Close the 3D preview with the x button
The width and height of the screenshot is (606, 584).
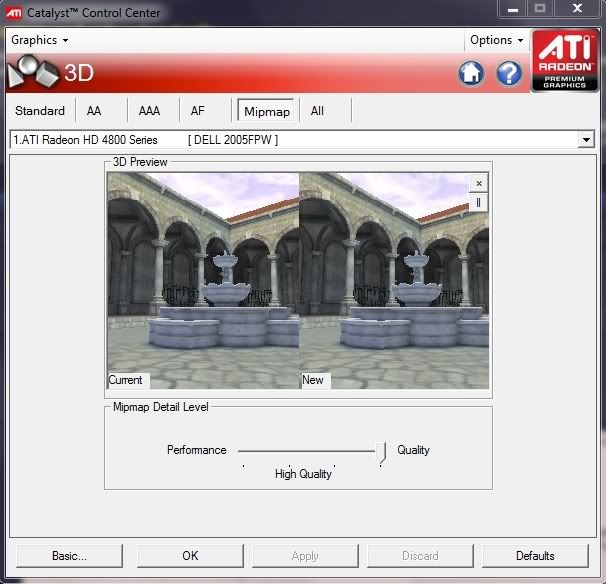pos(479,183)
